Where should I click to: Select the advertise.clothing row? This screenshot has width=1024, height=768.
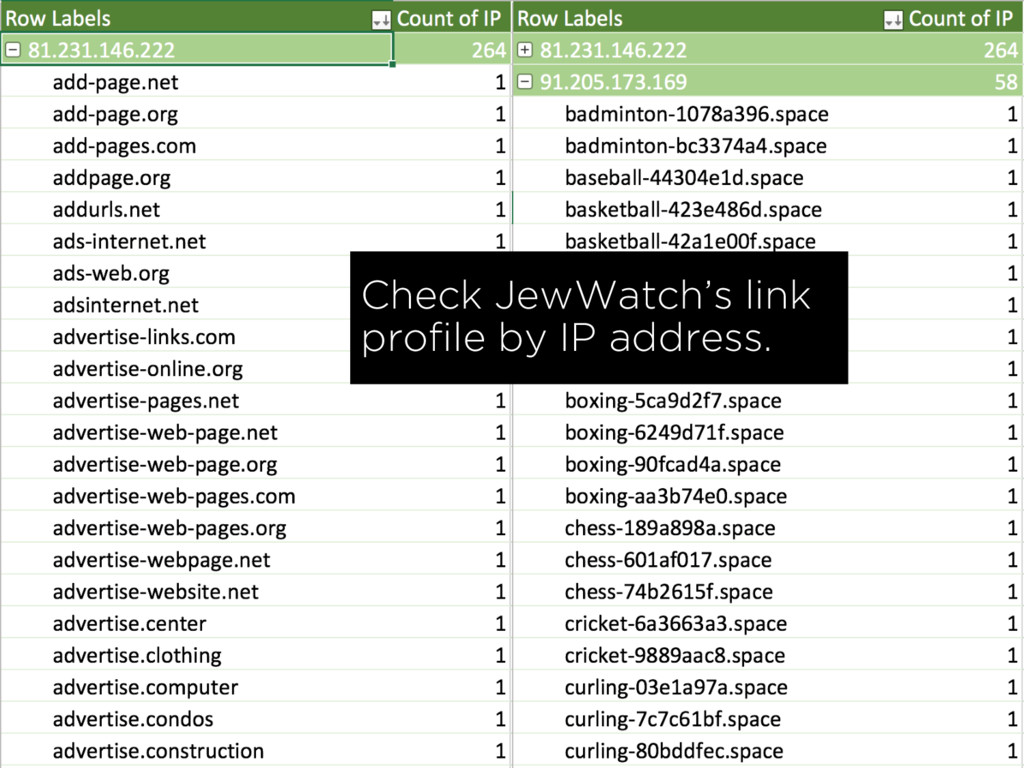tap(255, 656)
